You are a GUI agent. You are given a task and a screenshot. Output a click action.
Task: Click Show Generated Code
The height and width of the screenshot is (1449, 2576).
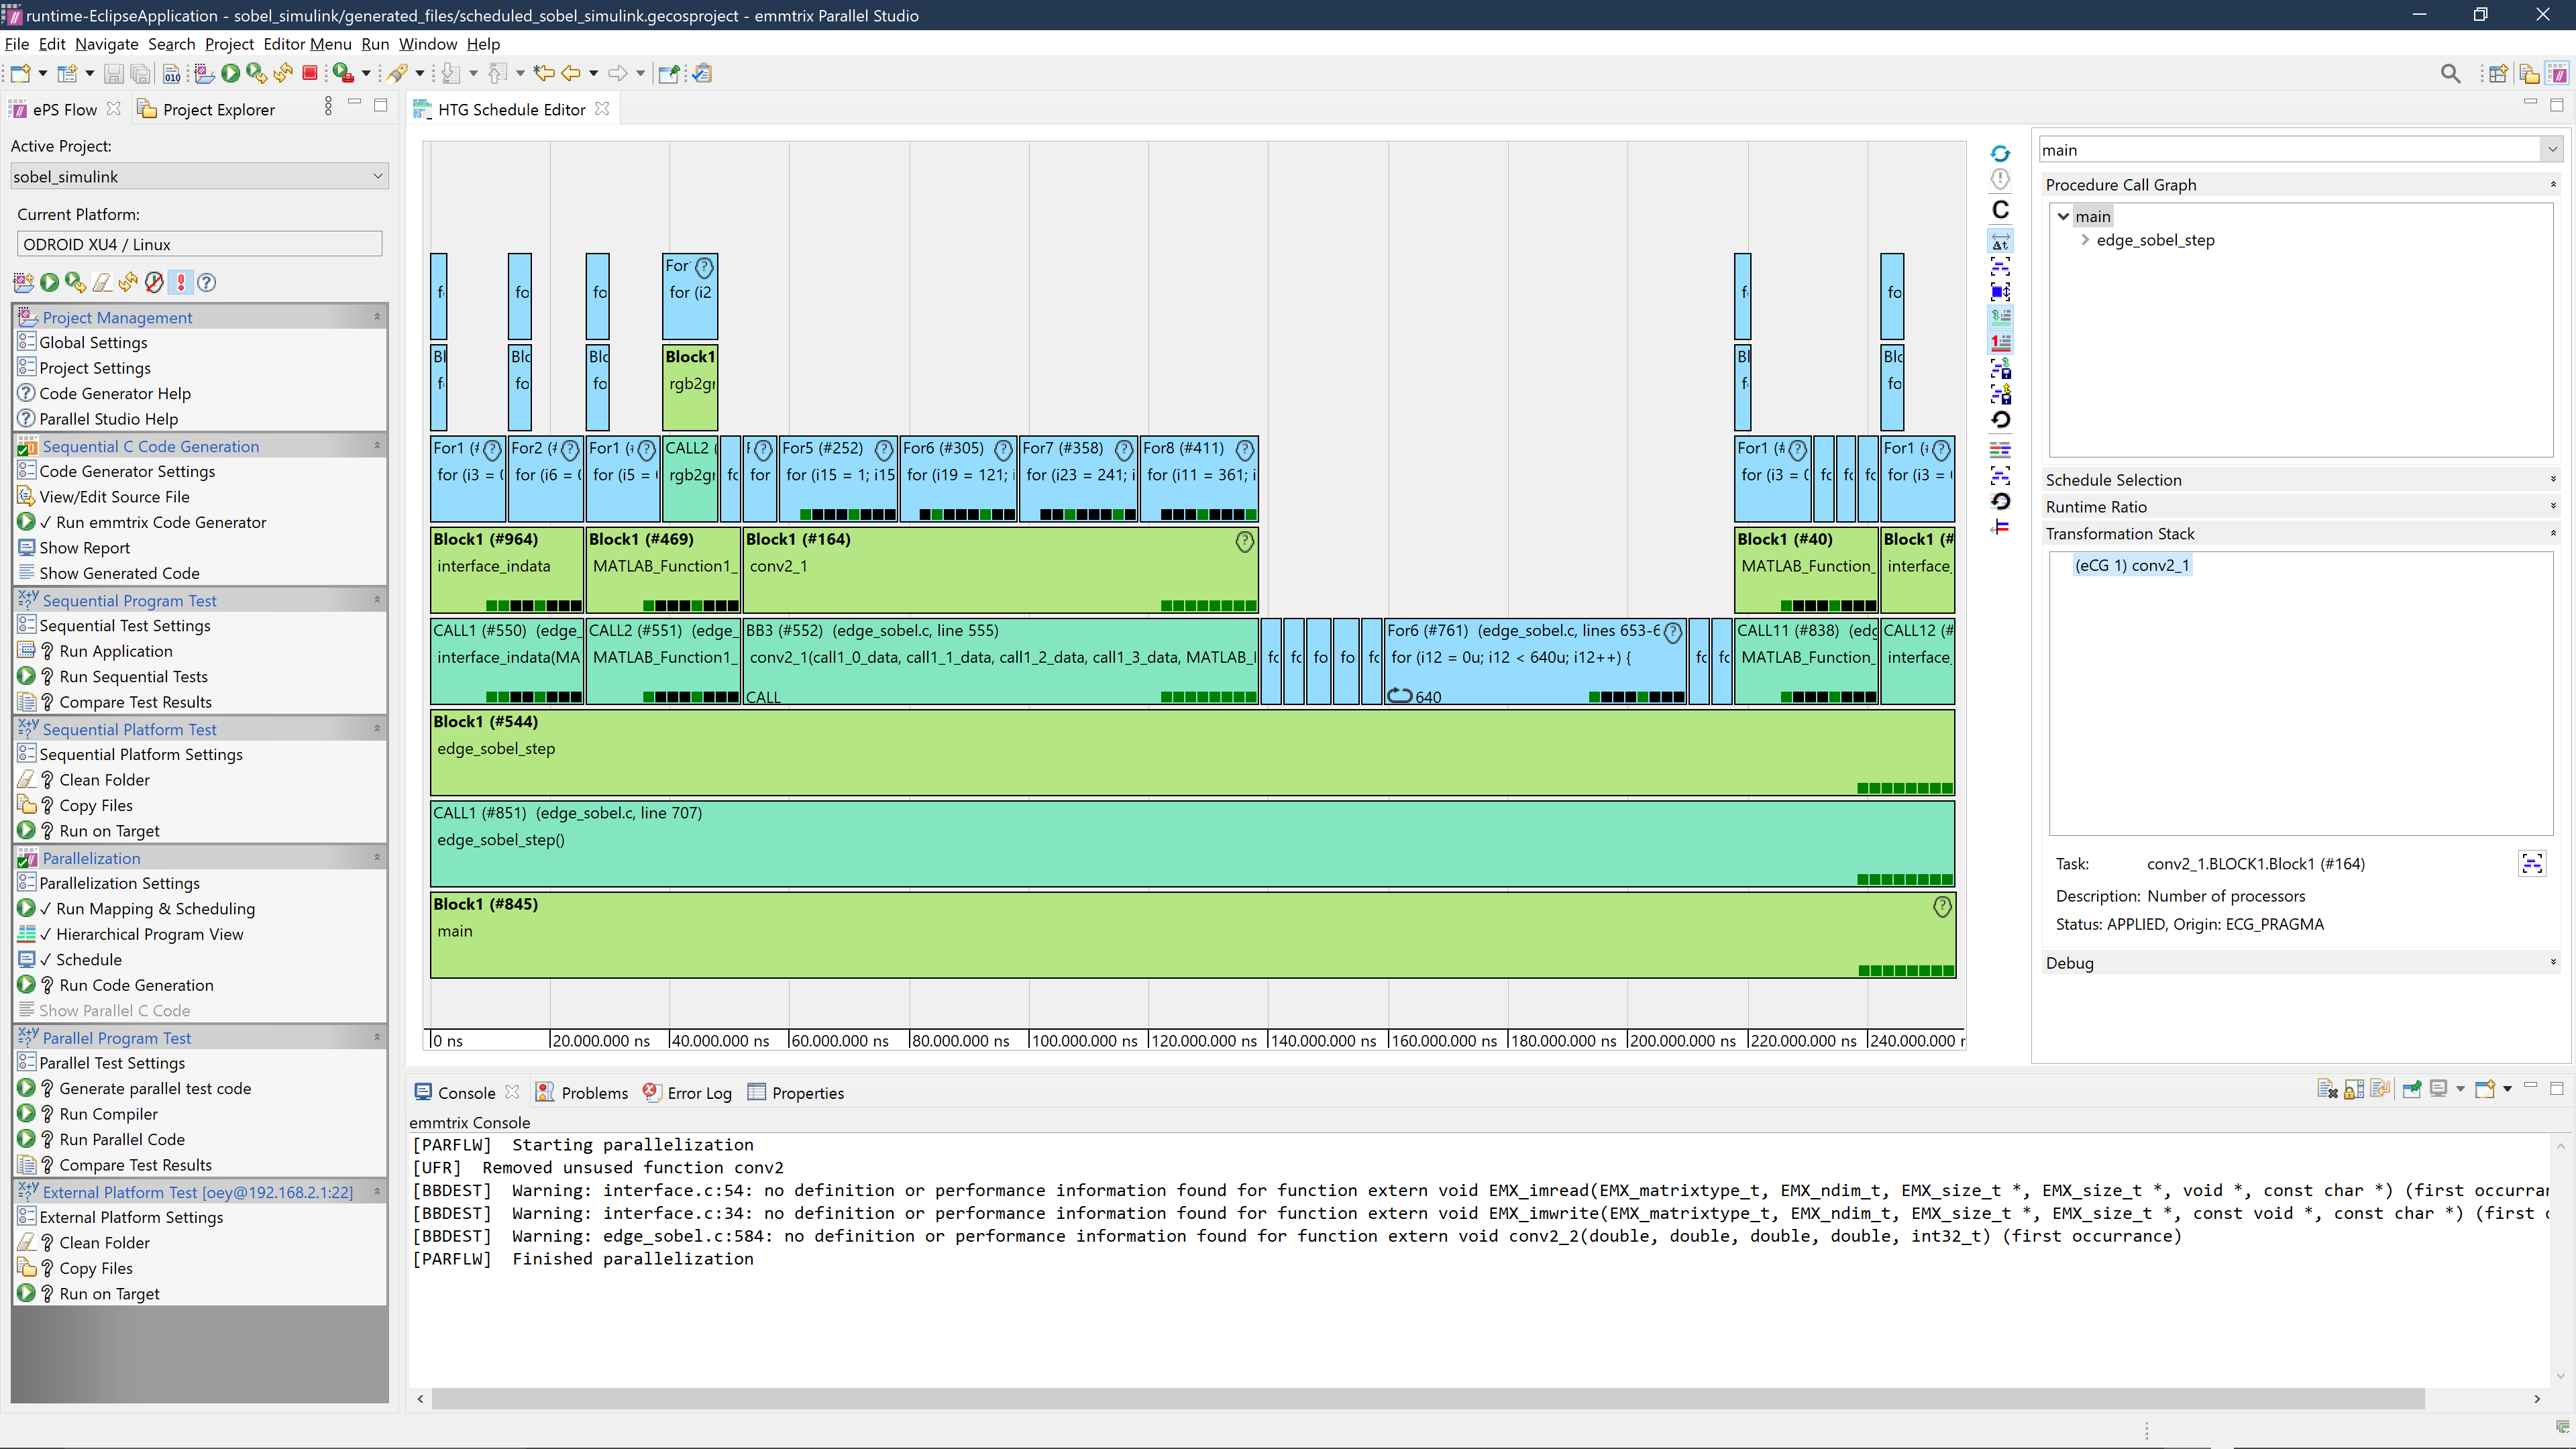coord(119,573)
